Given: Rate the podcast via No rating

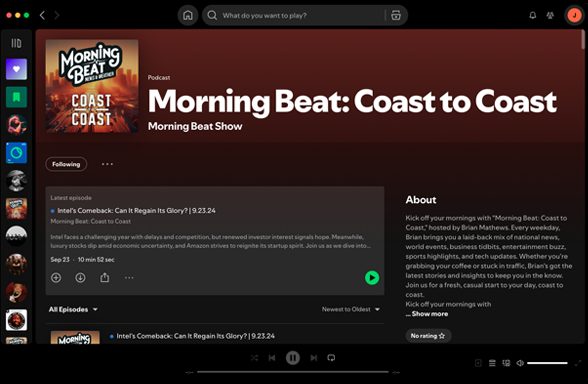Looking at the screenshot, I should (428, 336).
